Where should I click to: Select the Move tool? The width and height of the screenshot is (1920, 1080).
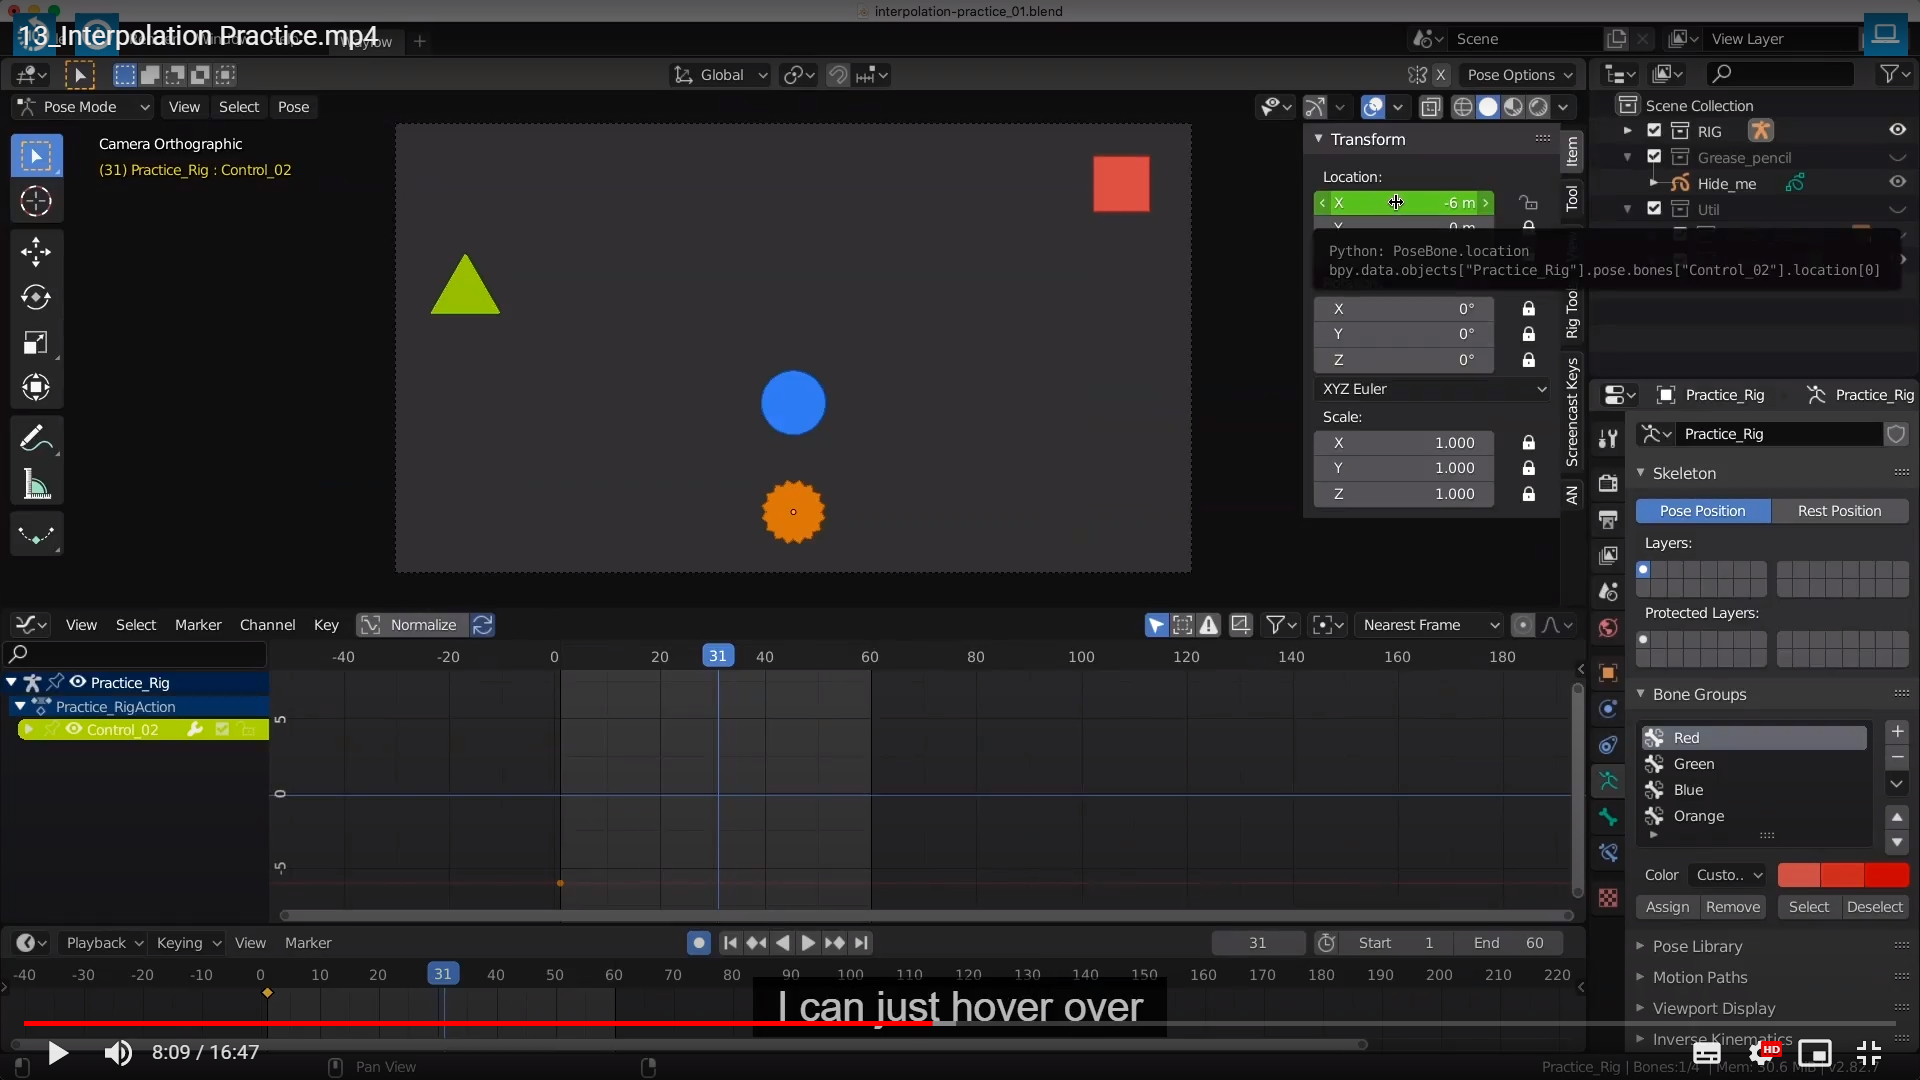click(36, 251)
